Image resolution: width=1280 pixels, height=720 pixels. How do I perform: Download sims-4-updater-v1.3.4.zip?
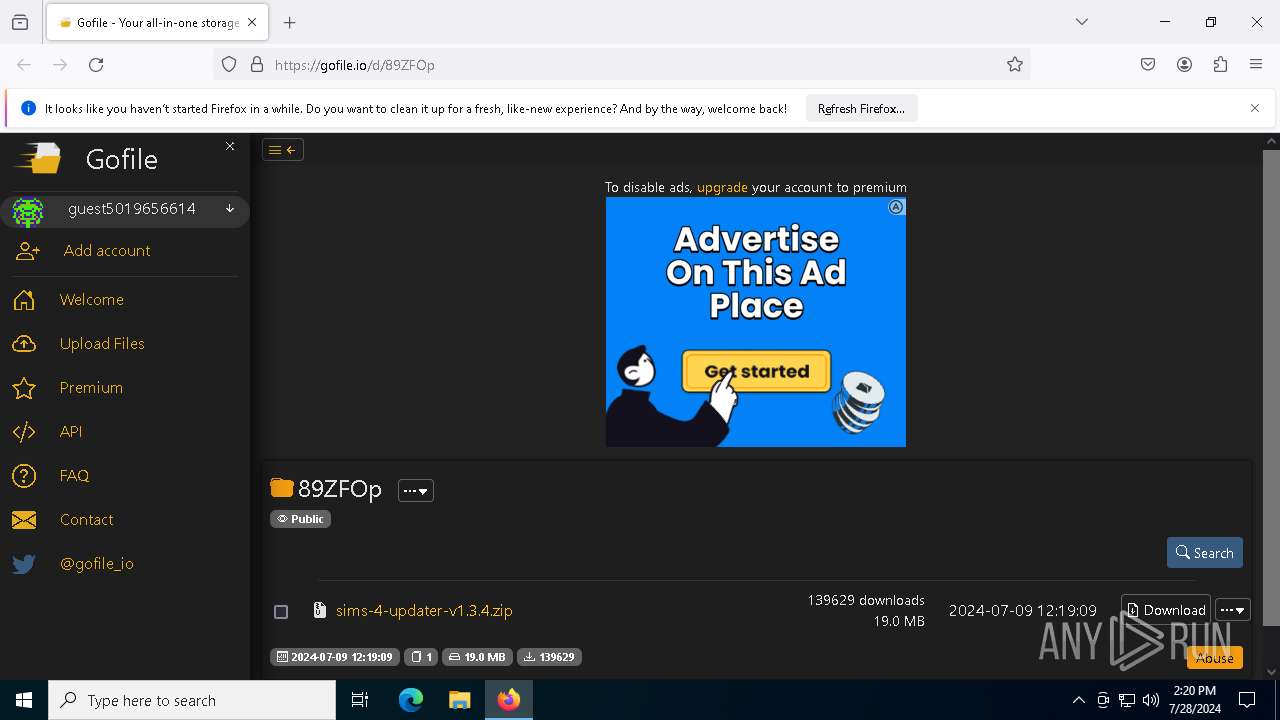click(1166, 610)
